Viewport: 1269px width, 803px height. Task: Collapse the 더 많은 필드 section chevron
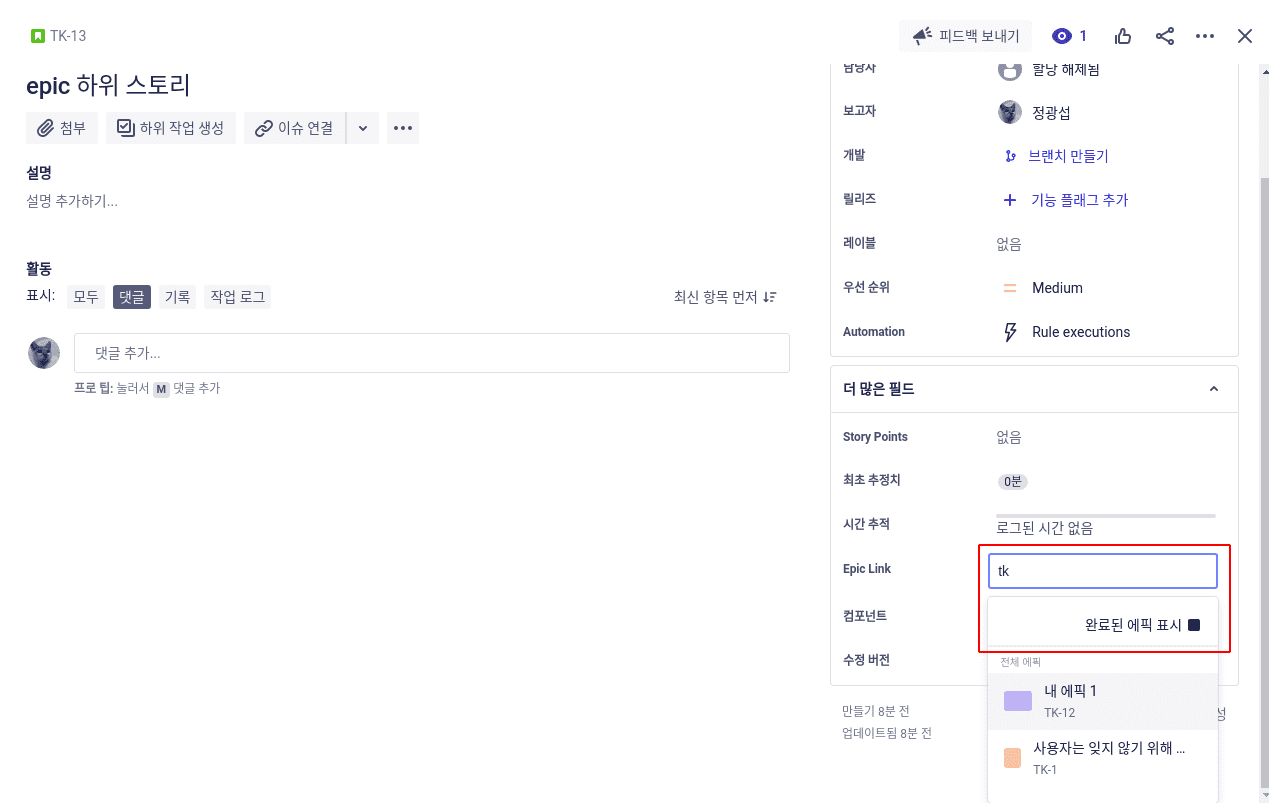tap(1214, 389)
